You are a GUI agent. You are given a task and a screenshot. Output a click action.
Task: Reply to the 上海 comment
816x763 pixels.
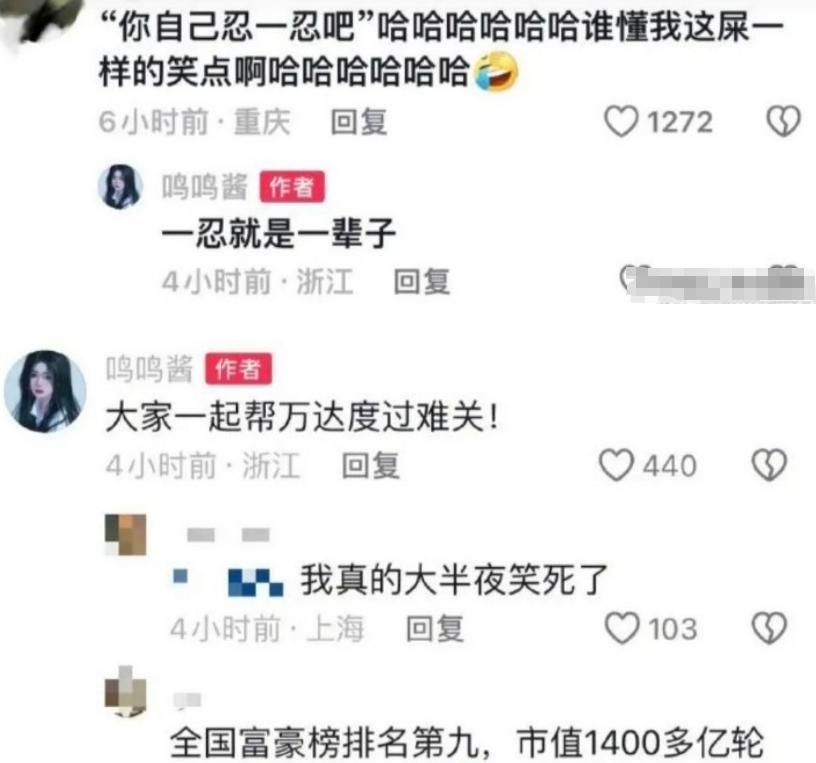coord(435,628)
